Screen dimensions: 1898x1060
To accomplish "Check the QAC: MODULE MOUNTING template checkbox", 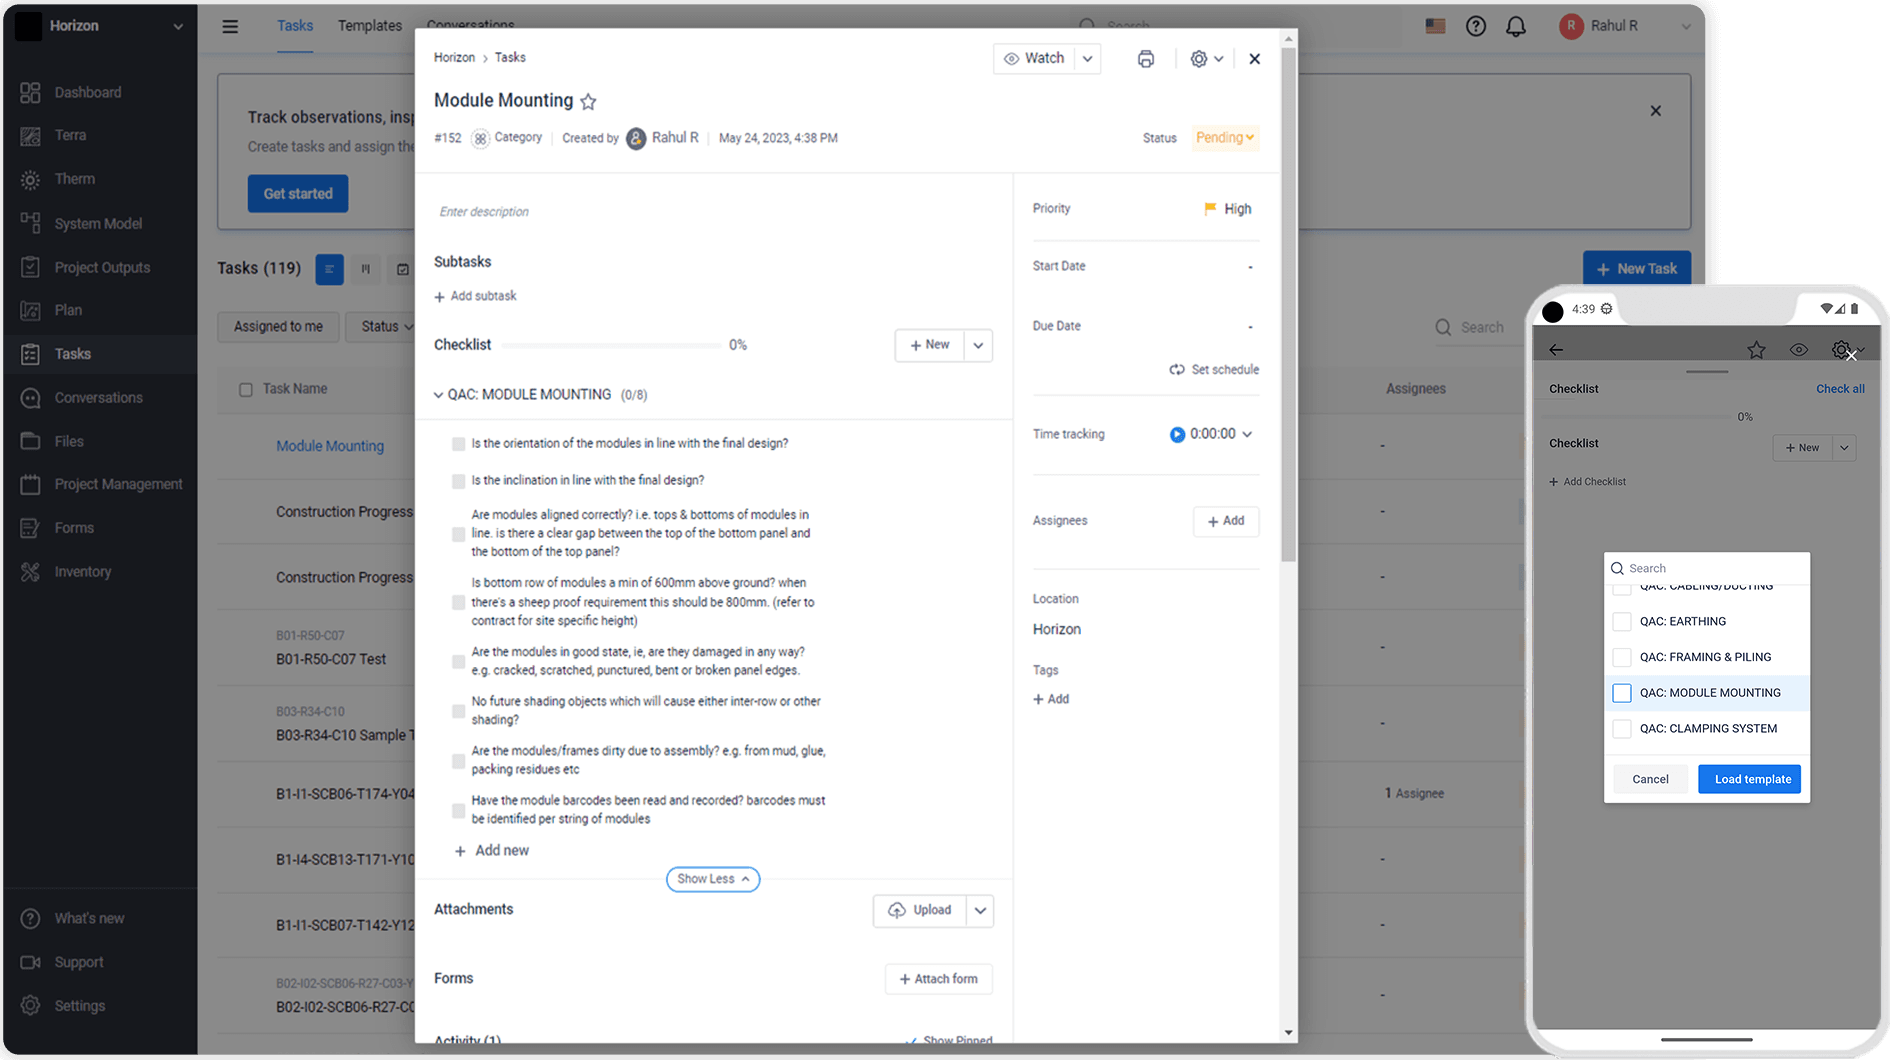I will pyautogui.click(x=1622, y=693).
